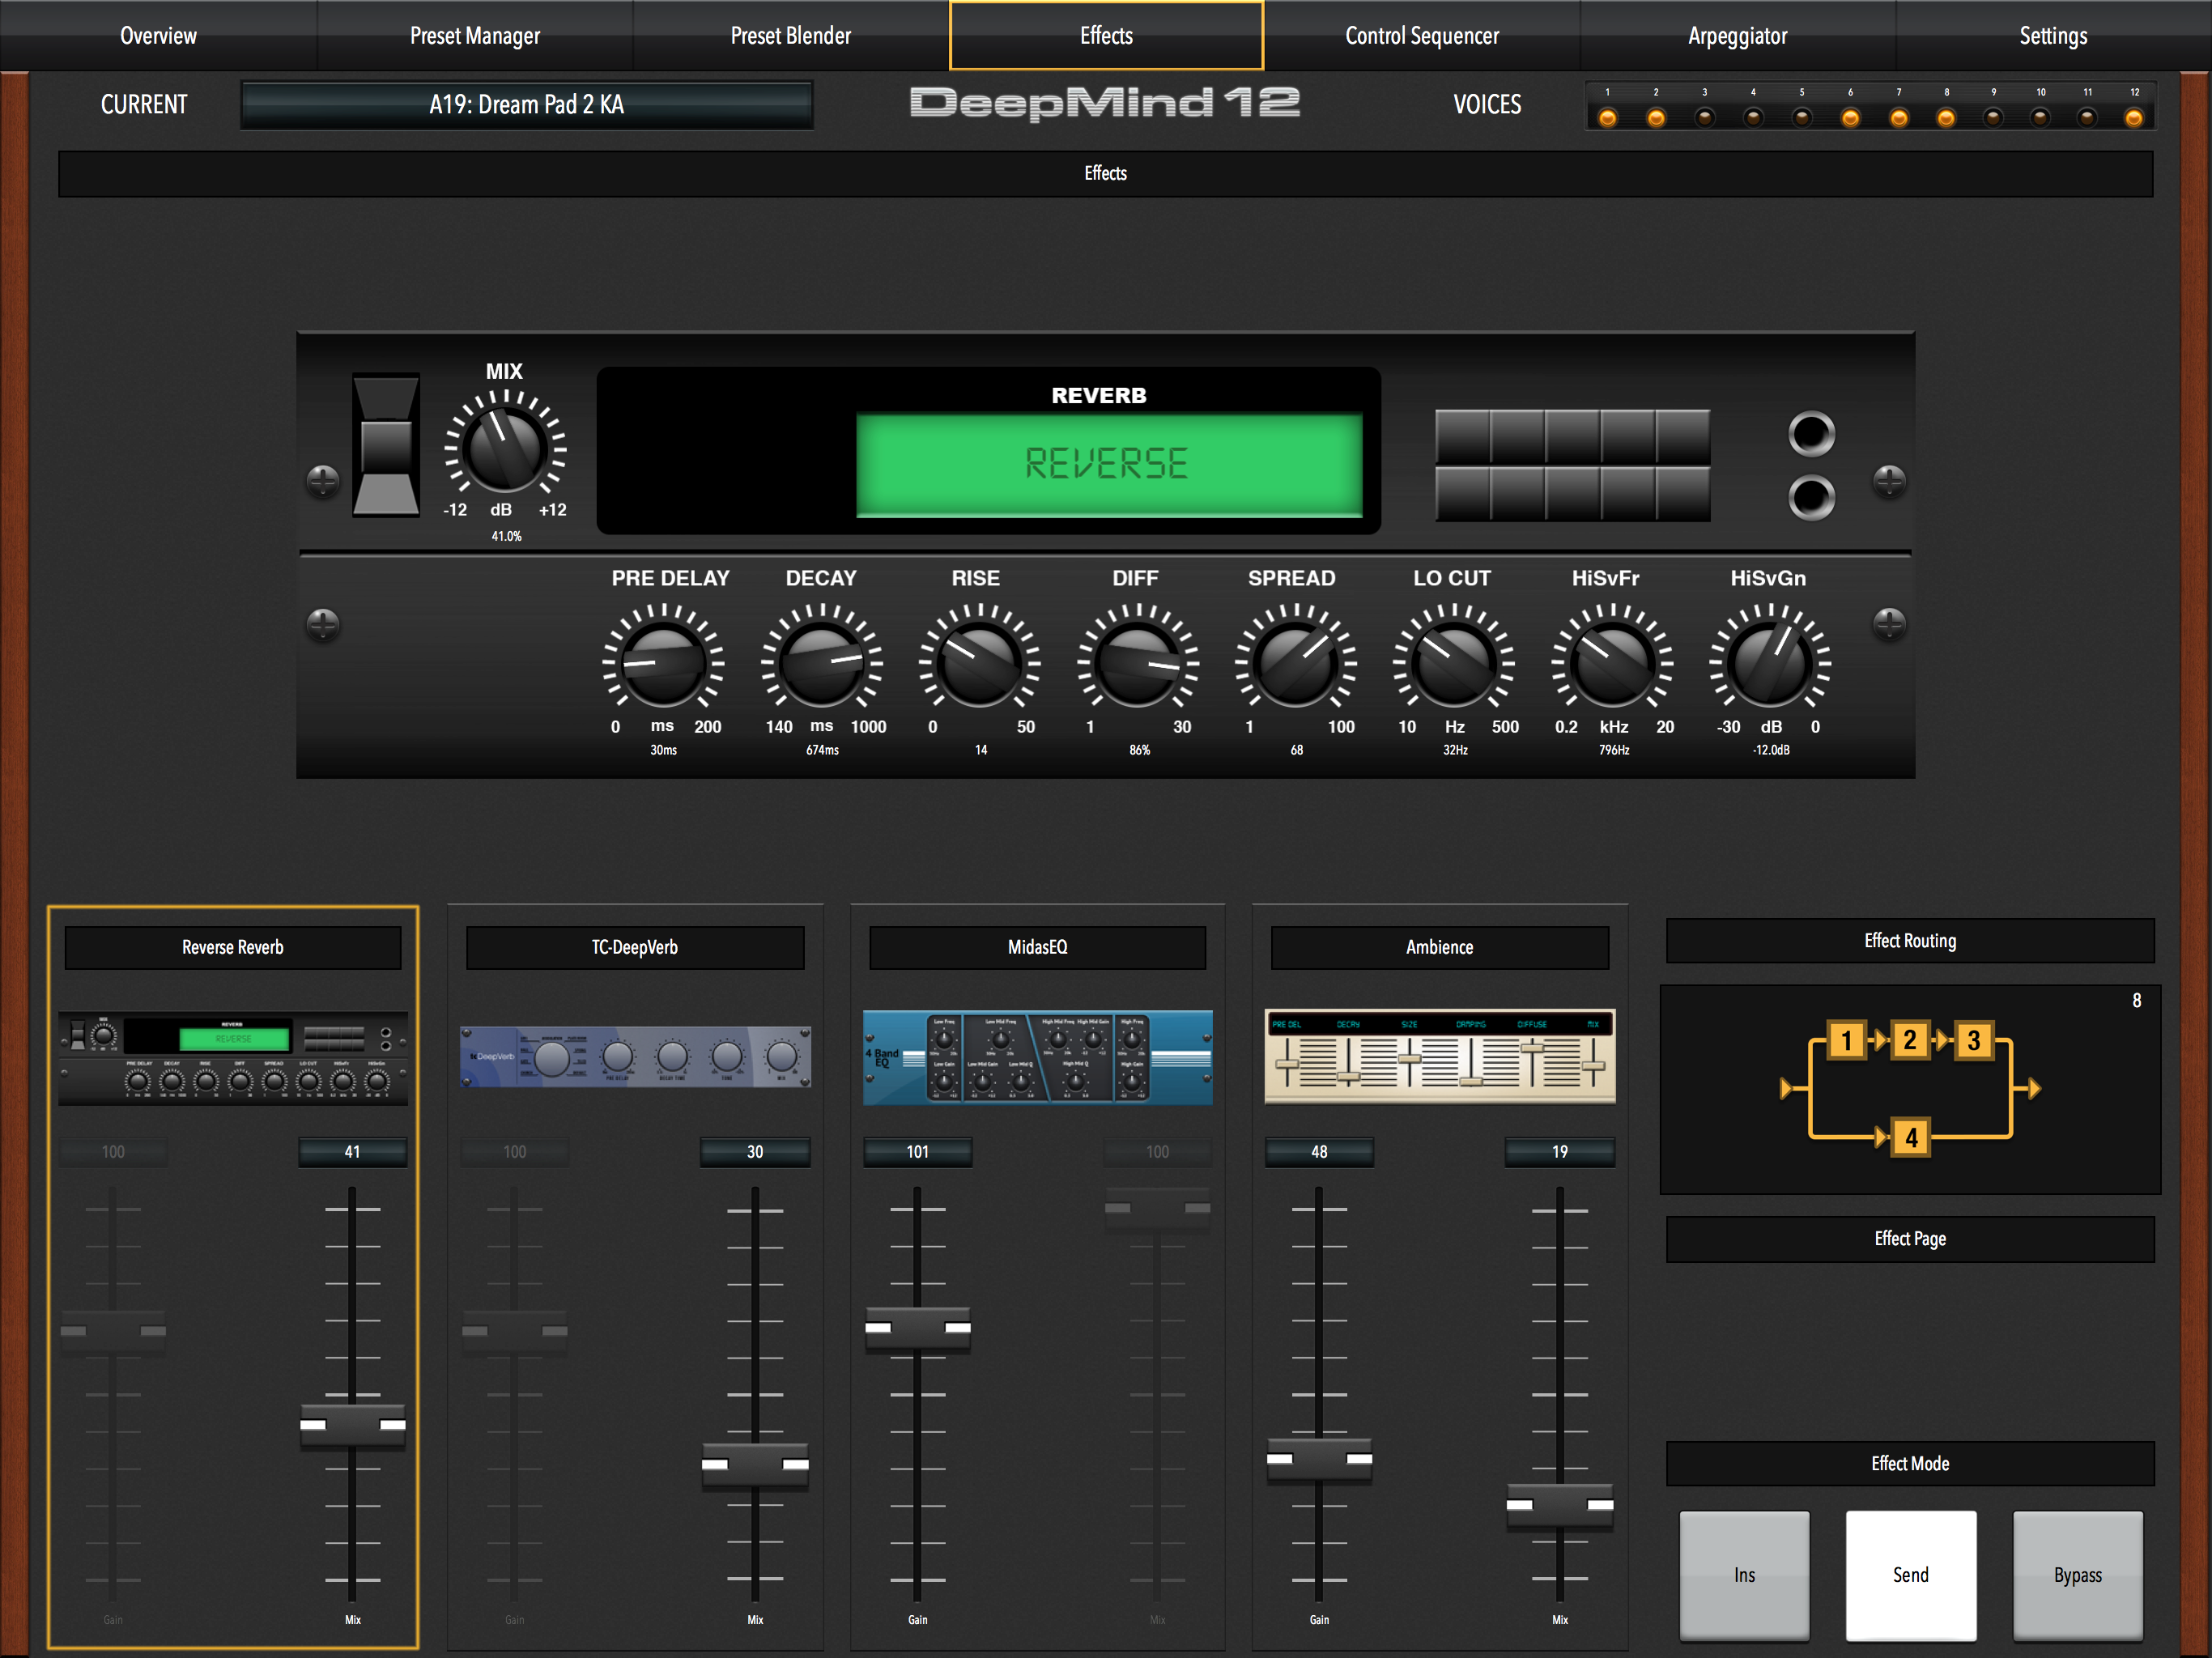Open the current preset A19 selector

pos(527,105)
